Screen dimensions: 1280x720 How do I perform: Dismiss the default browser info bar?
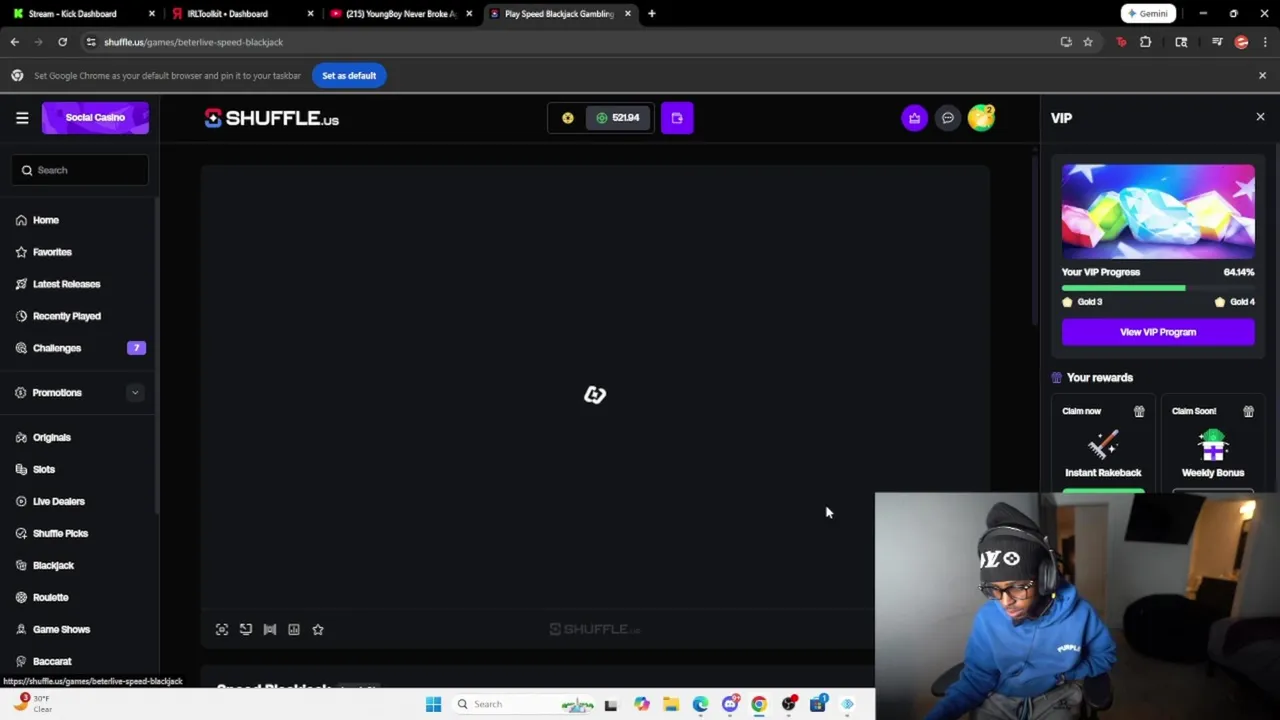(x=1262, y=75)
